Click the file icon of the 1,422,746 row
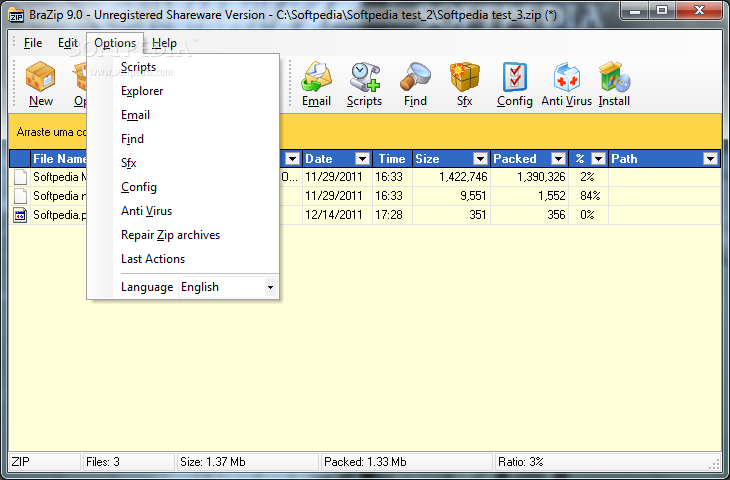Screen dimensions: 730x480 20,177
